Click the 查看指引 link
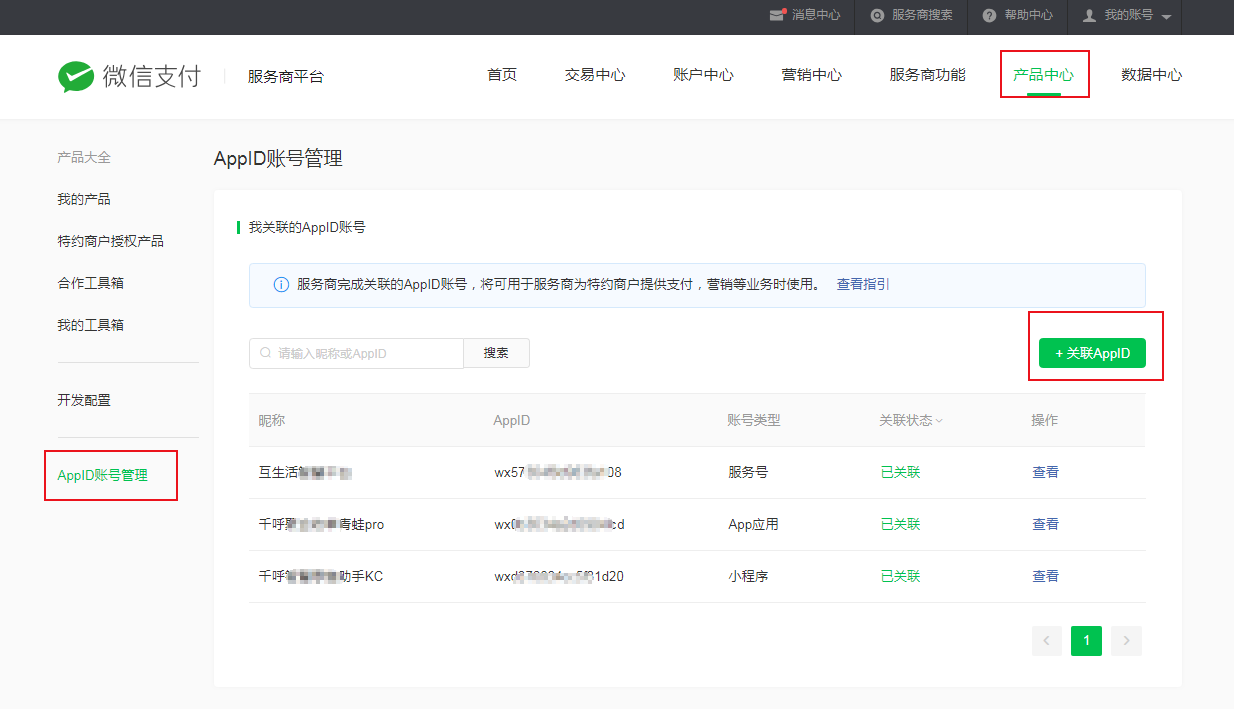 click(x=863, y=284)
